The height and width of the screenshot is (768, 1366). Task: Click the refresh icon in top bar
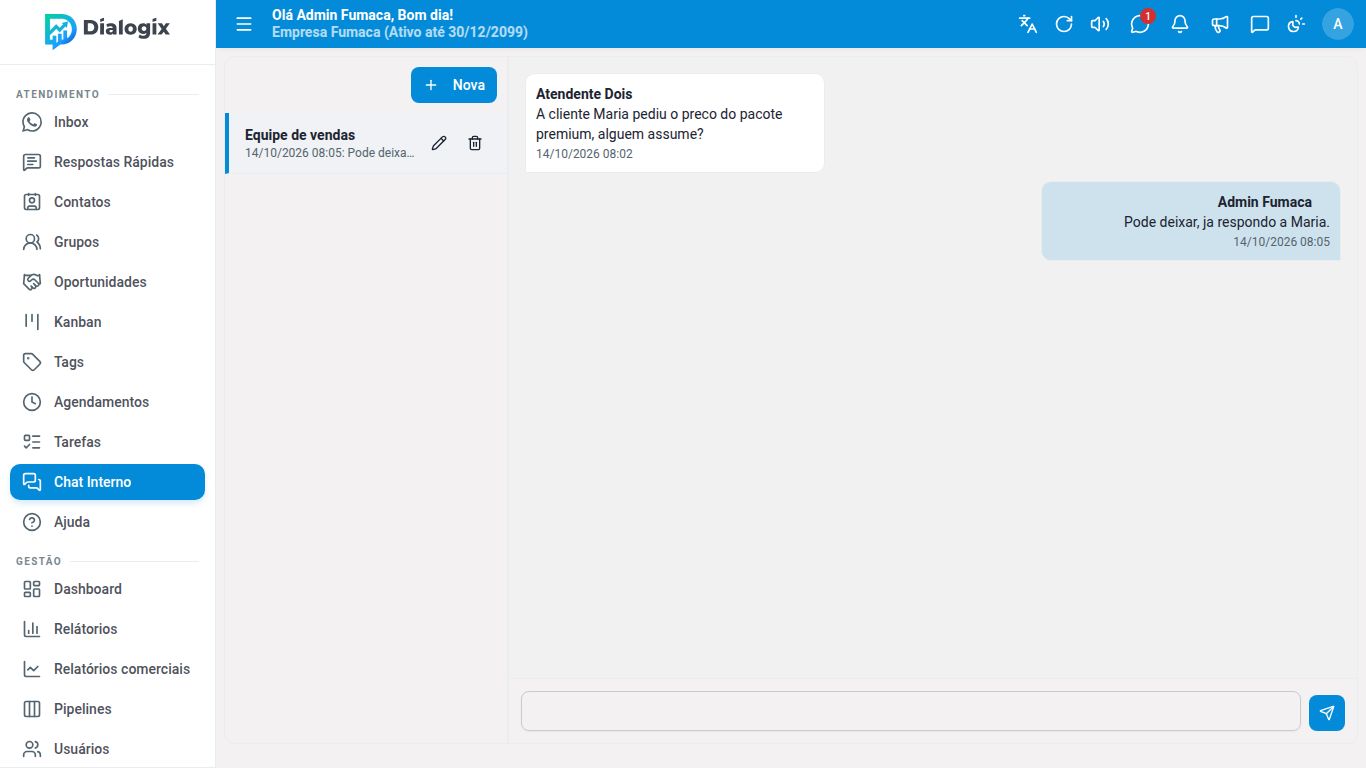coord(1064,24)
